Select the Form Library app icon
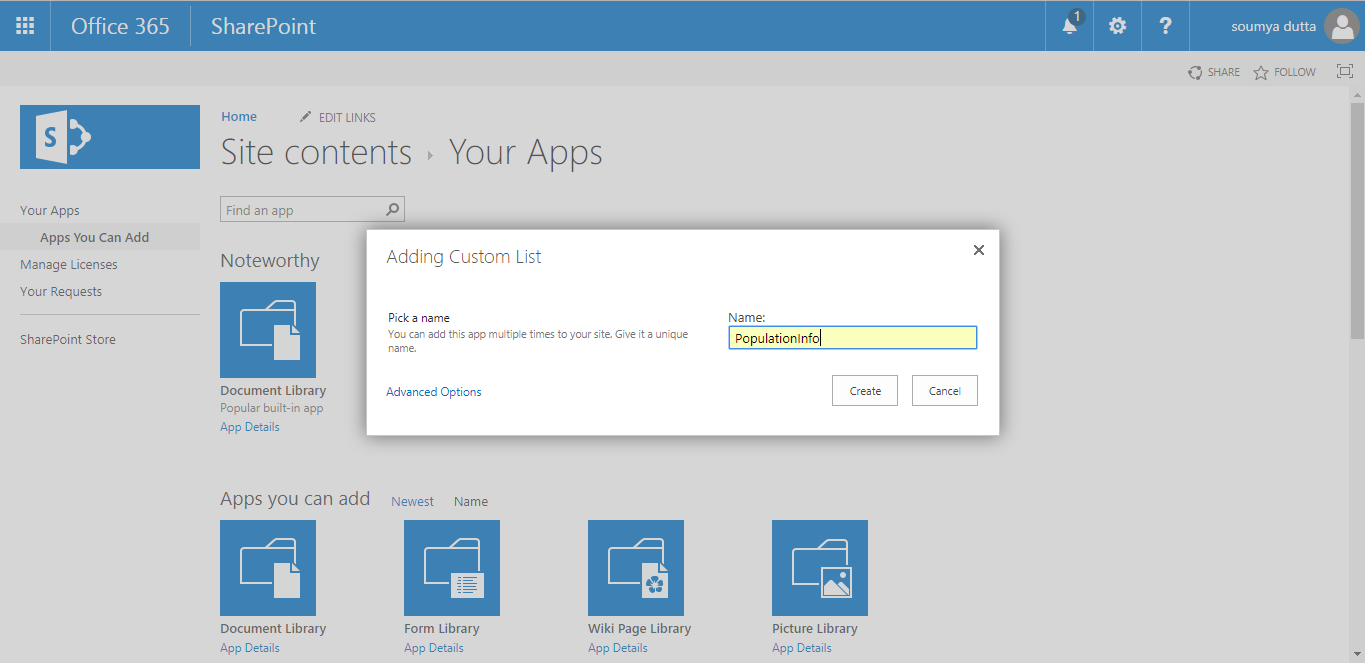This screenshot has height=663, width=1365. pyautogui.click(x=451, y=567)
